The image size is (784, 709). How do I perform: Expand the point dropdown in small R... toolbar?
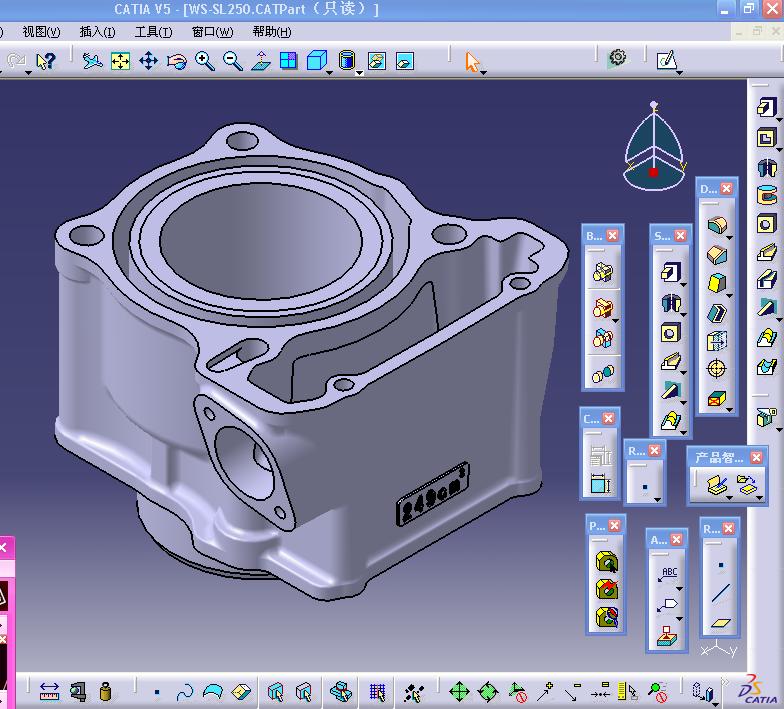[x=658, y=498]
